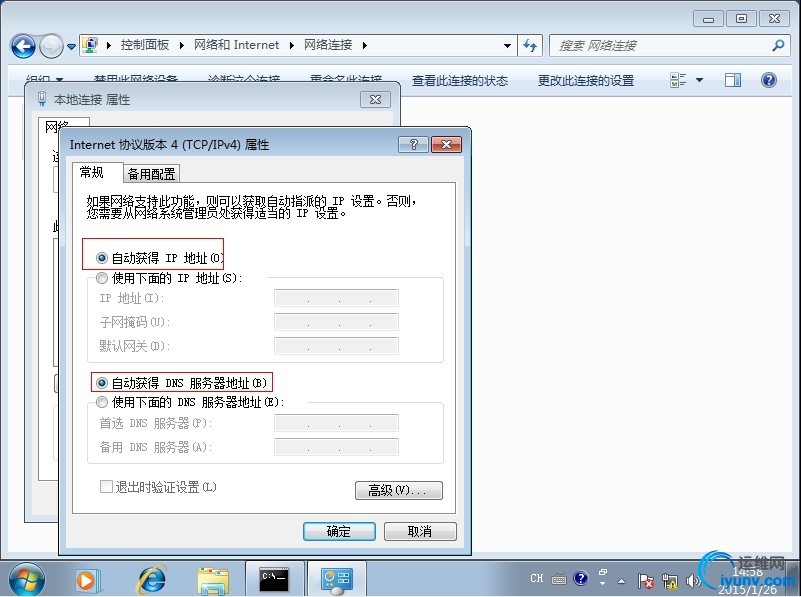801x597 pixels.
Task: Maximize the 网络连接 Explorer window
Action: click(741, 19)
